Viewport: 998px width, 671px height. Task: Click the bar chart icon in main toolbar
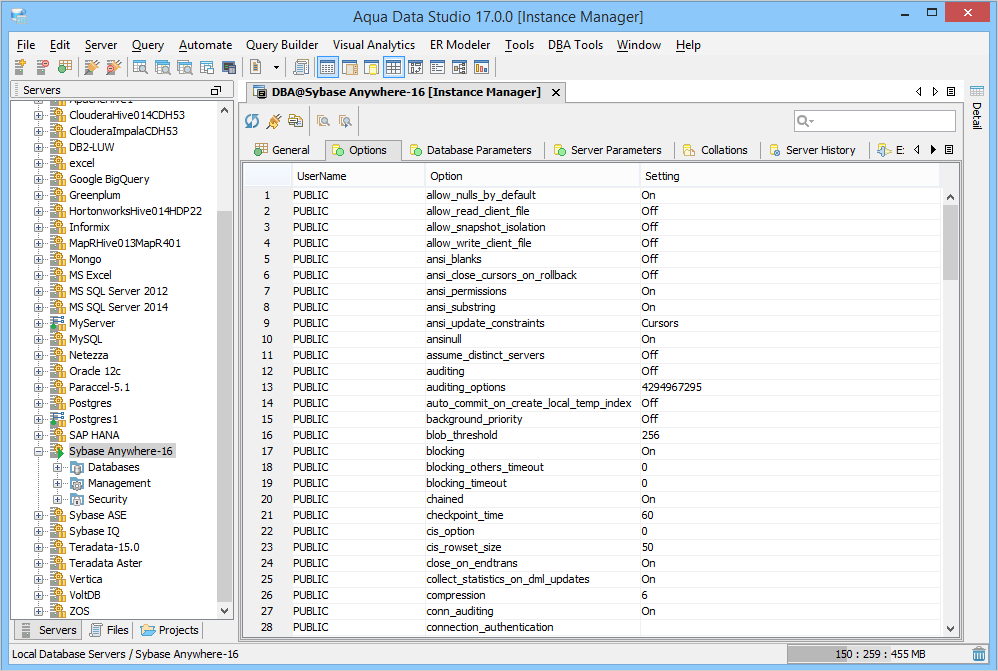[482, 66]
